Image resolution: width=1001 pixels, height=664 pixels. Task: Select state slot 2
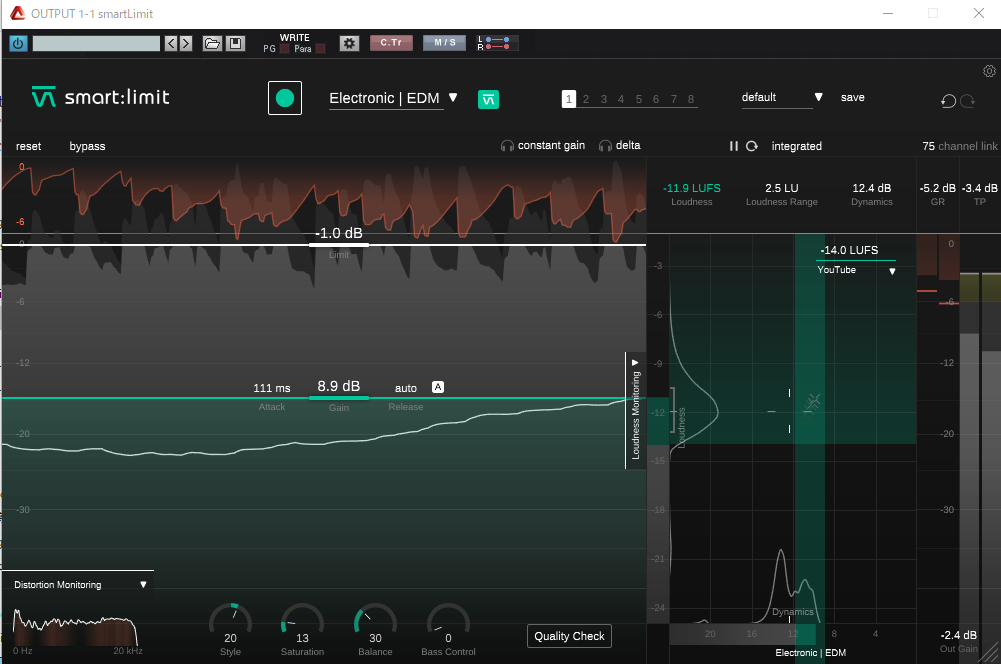[x=586, y=99]
